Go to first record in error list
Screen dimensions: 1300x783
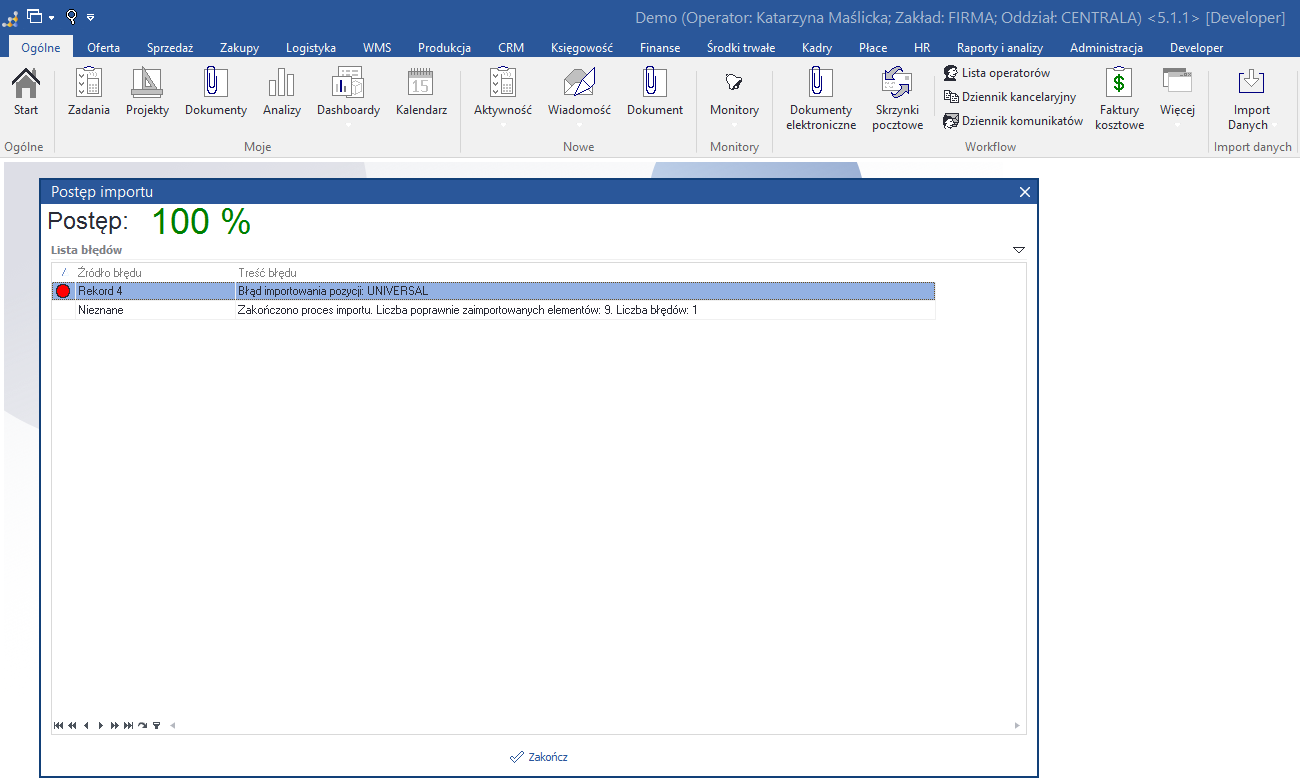(x=58, y=725)
